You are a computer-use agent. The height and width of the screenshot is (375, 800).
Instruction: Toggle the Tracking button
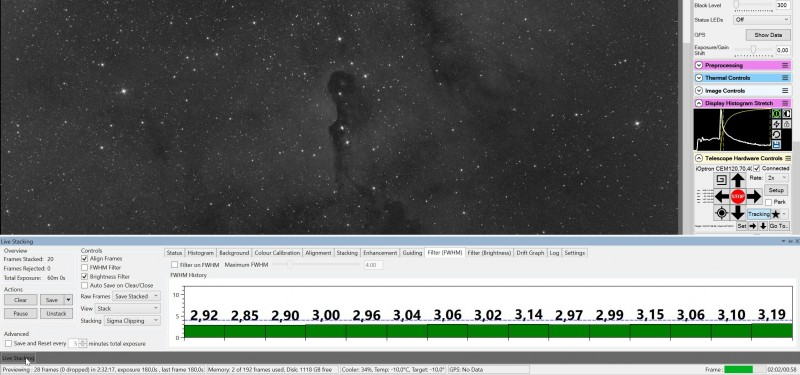759,214
